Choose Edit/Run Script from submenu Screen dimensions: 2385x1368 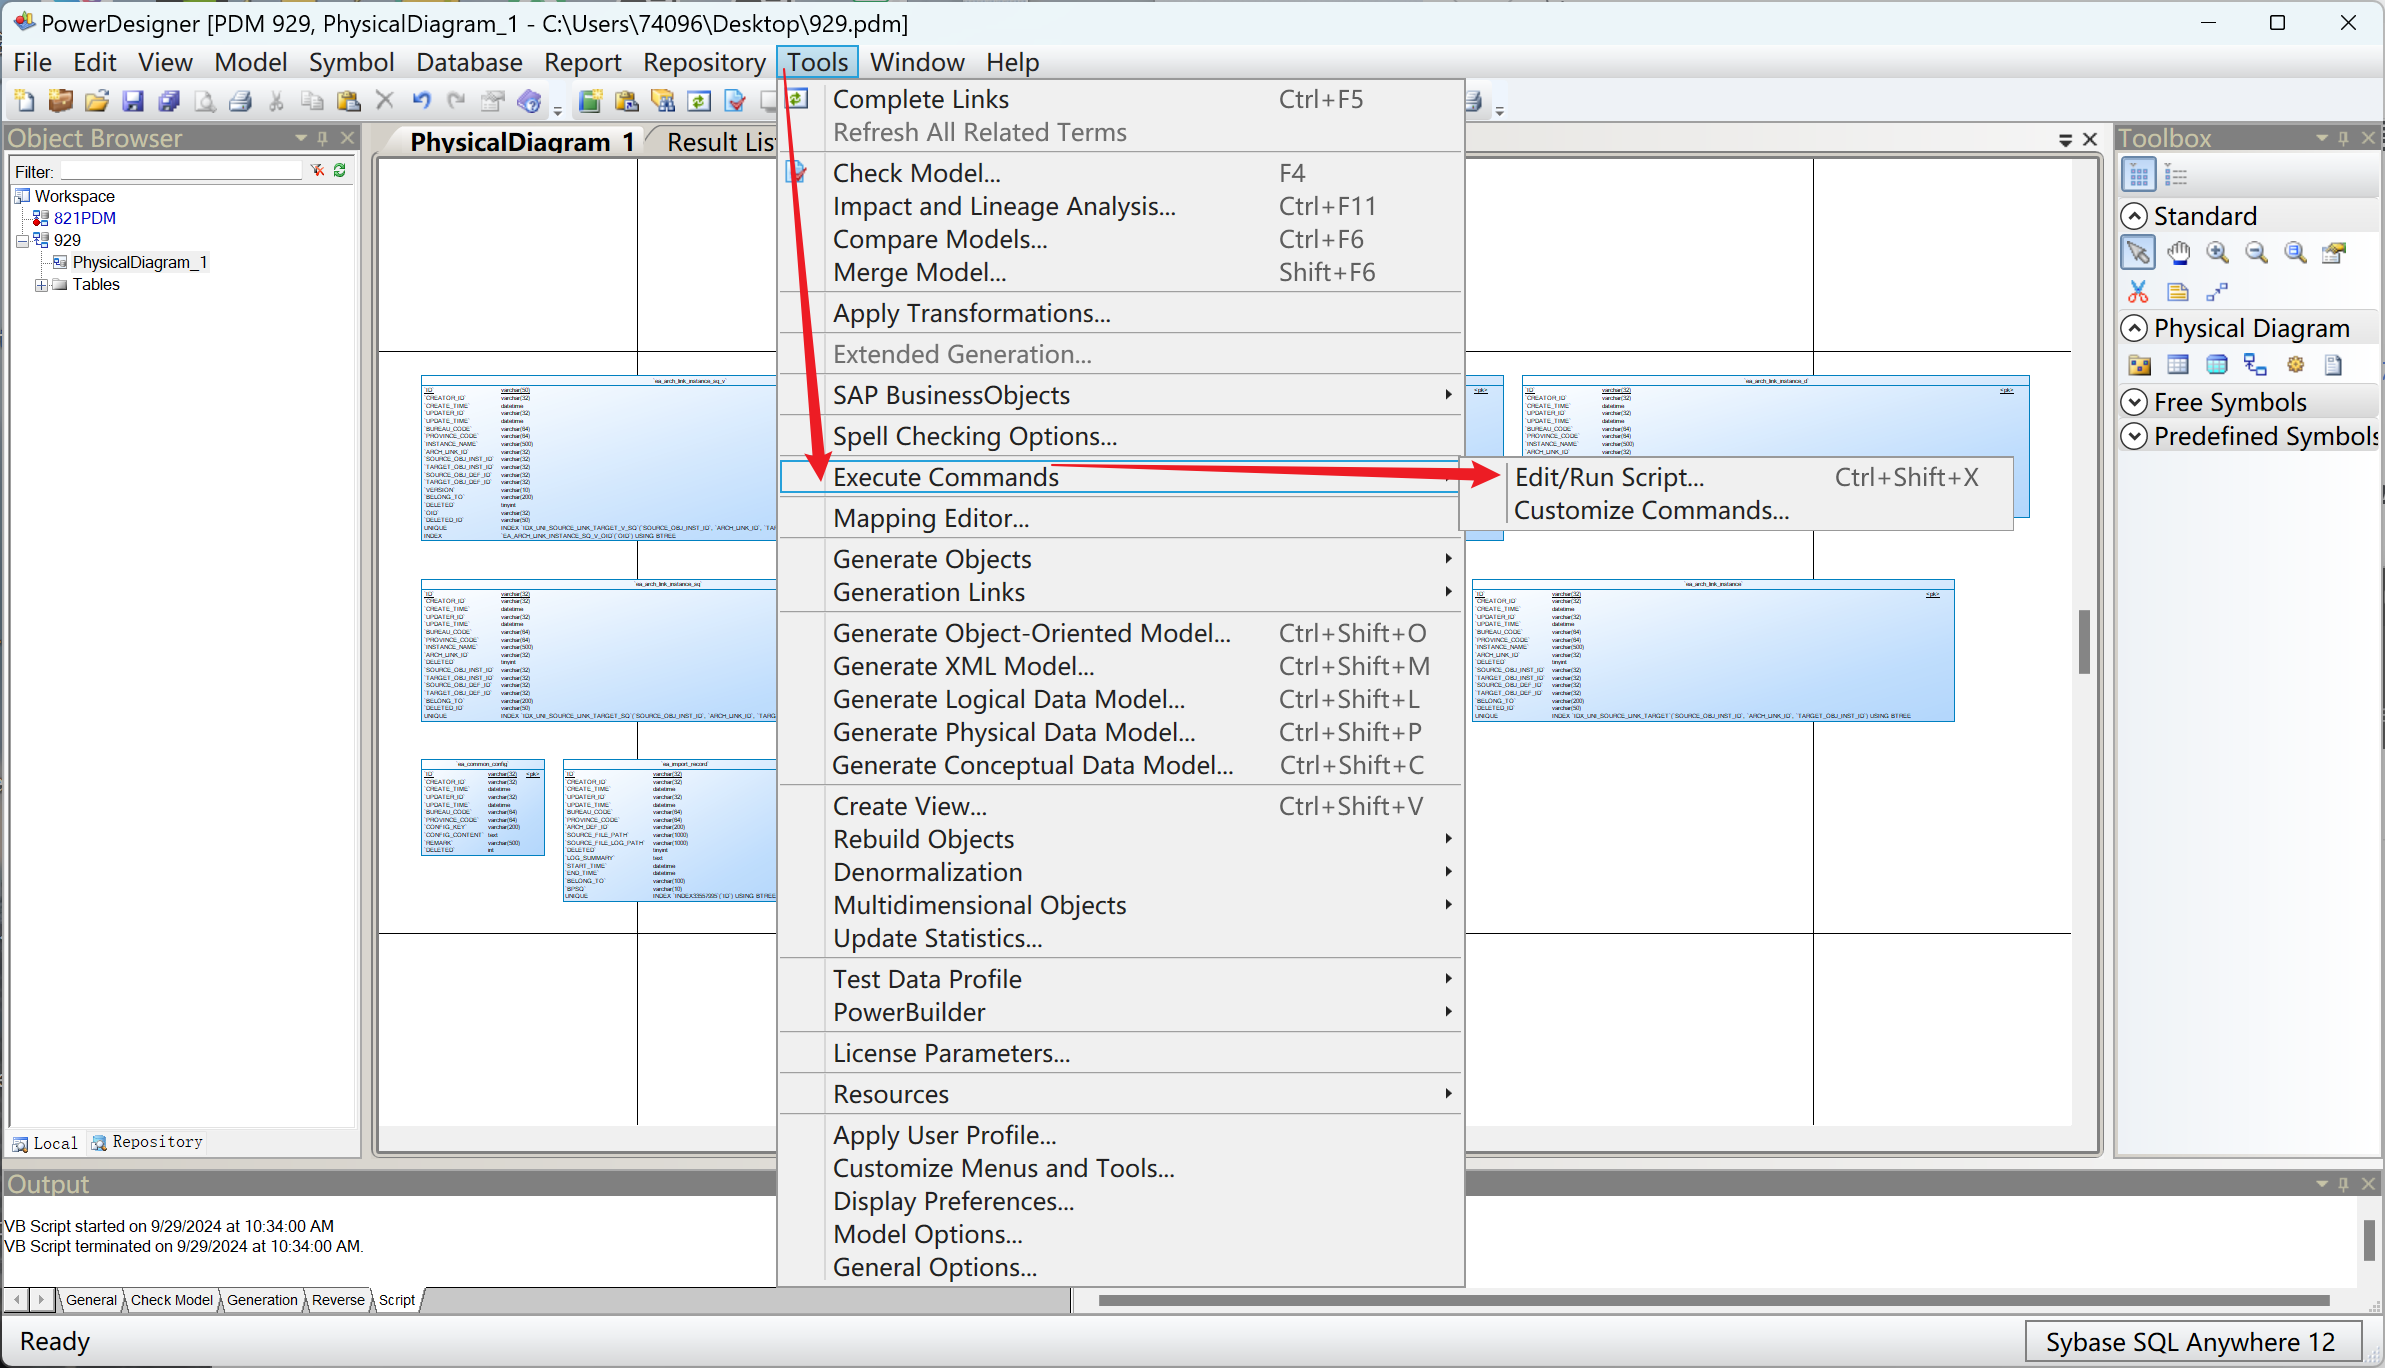pyautogui.click(x=1609, y=477)
